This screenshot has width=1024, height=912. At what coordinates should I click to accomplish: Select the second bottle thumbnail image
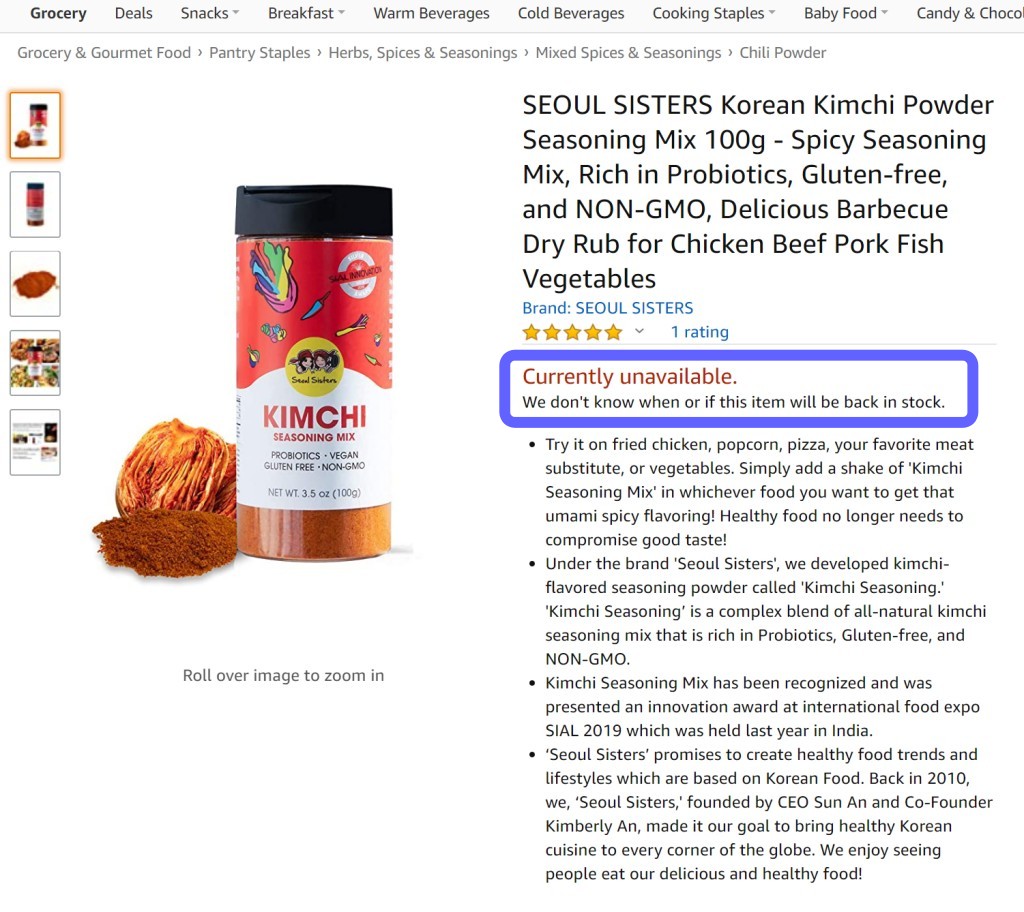35,204
